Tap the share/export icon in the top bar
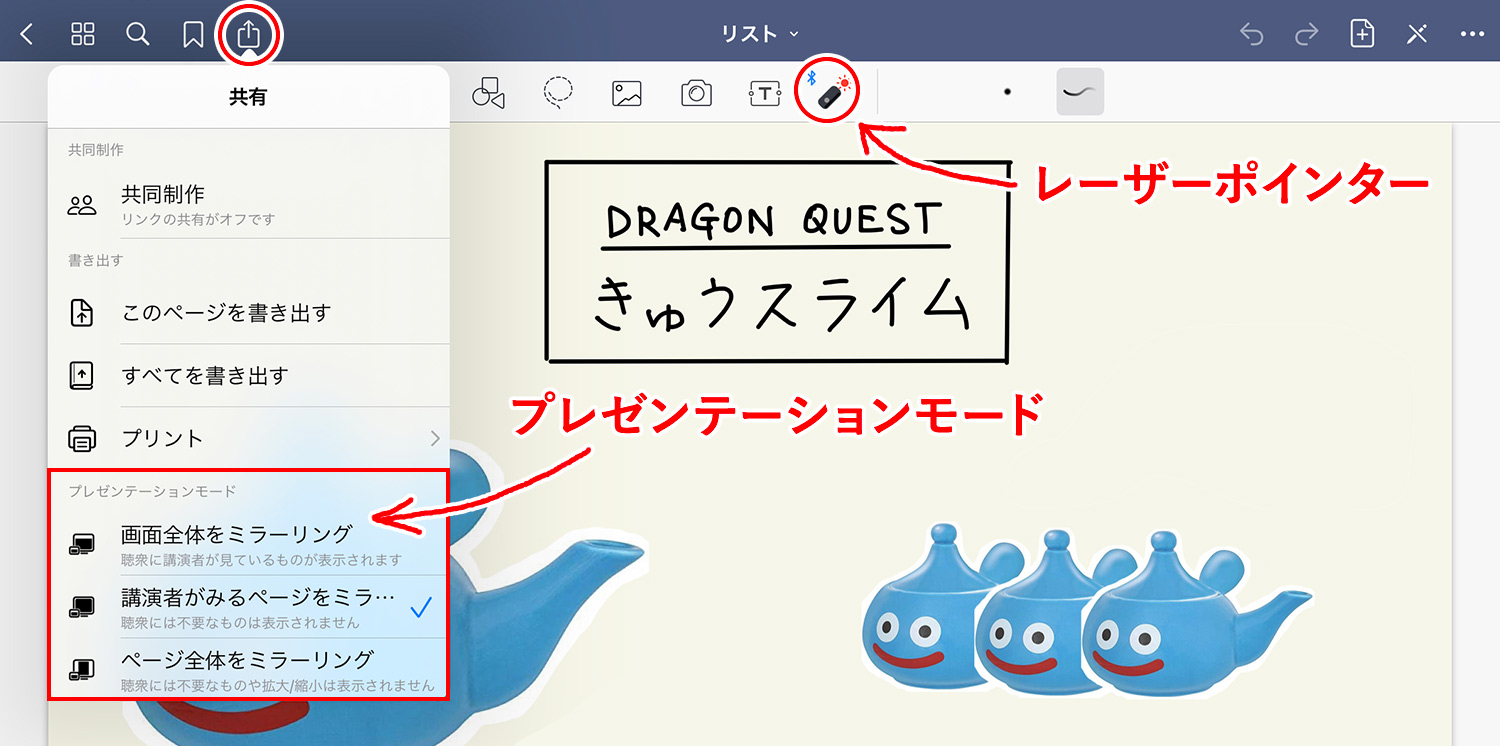The width and height of the screenshot is (1500, 746). 248,34
